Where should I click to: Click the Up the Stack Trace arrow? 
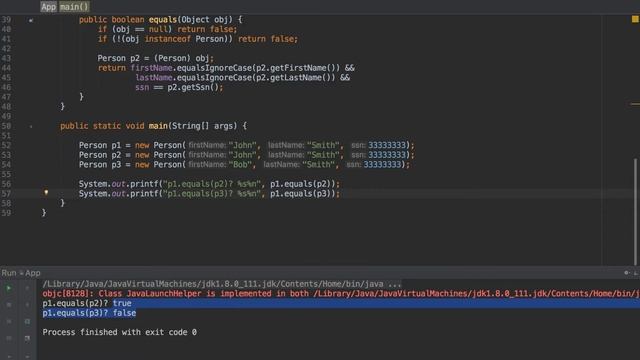[x=27, y=288]
